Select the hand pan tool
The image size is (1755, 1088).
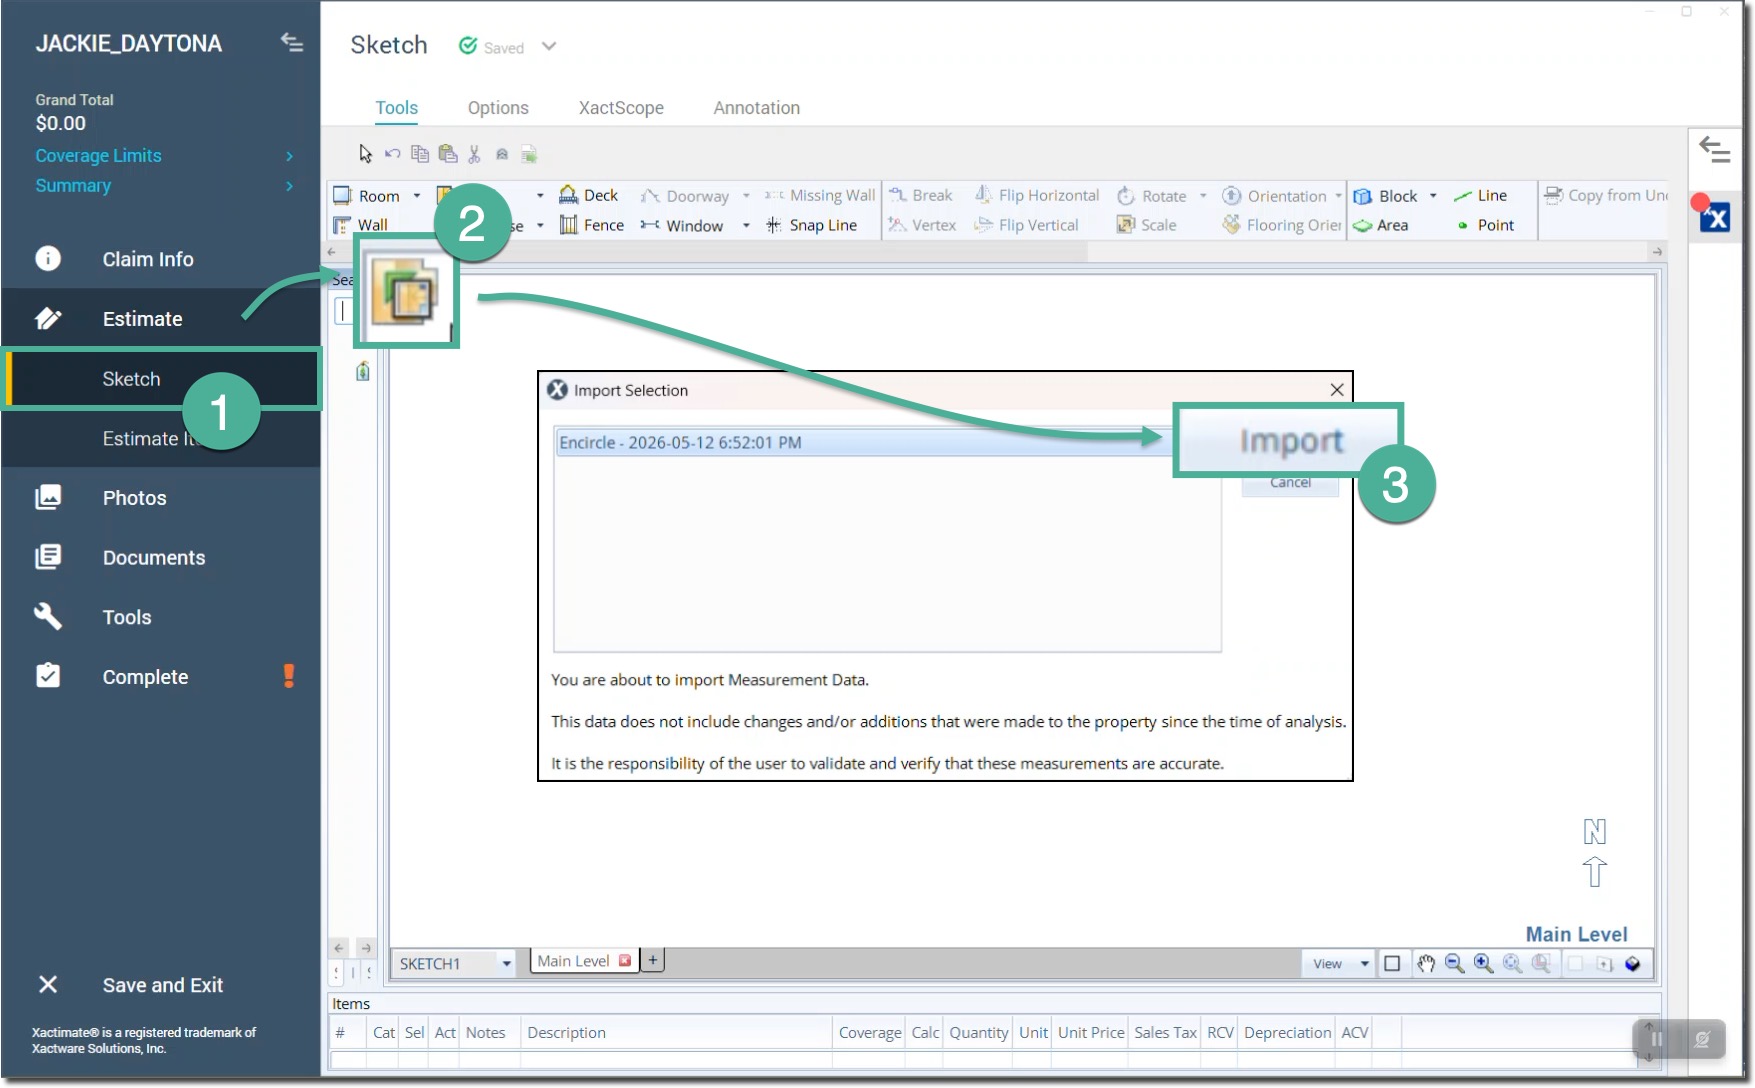click(x=1426, y=963)
